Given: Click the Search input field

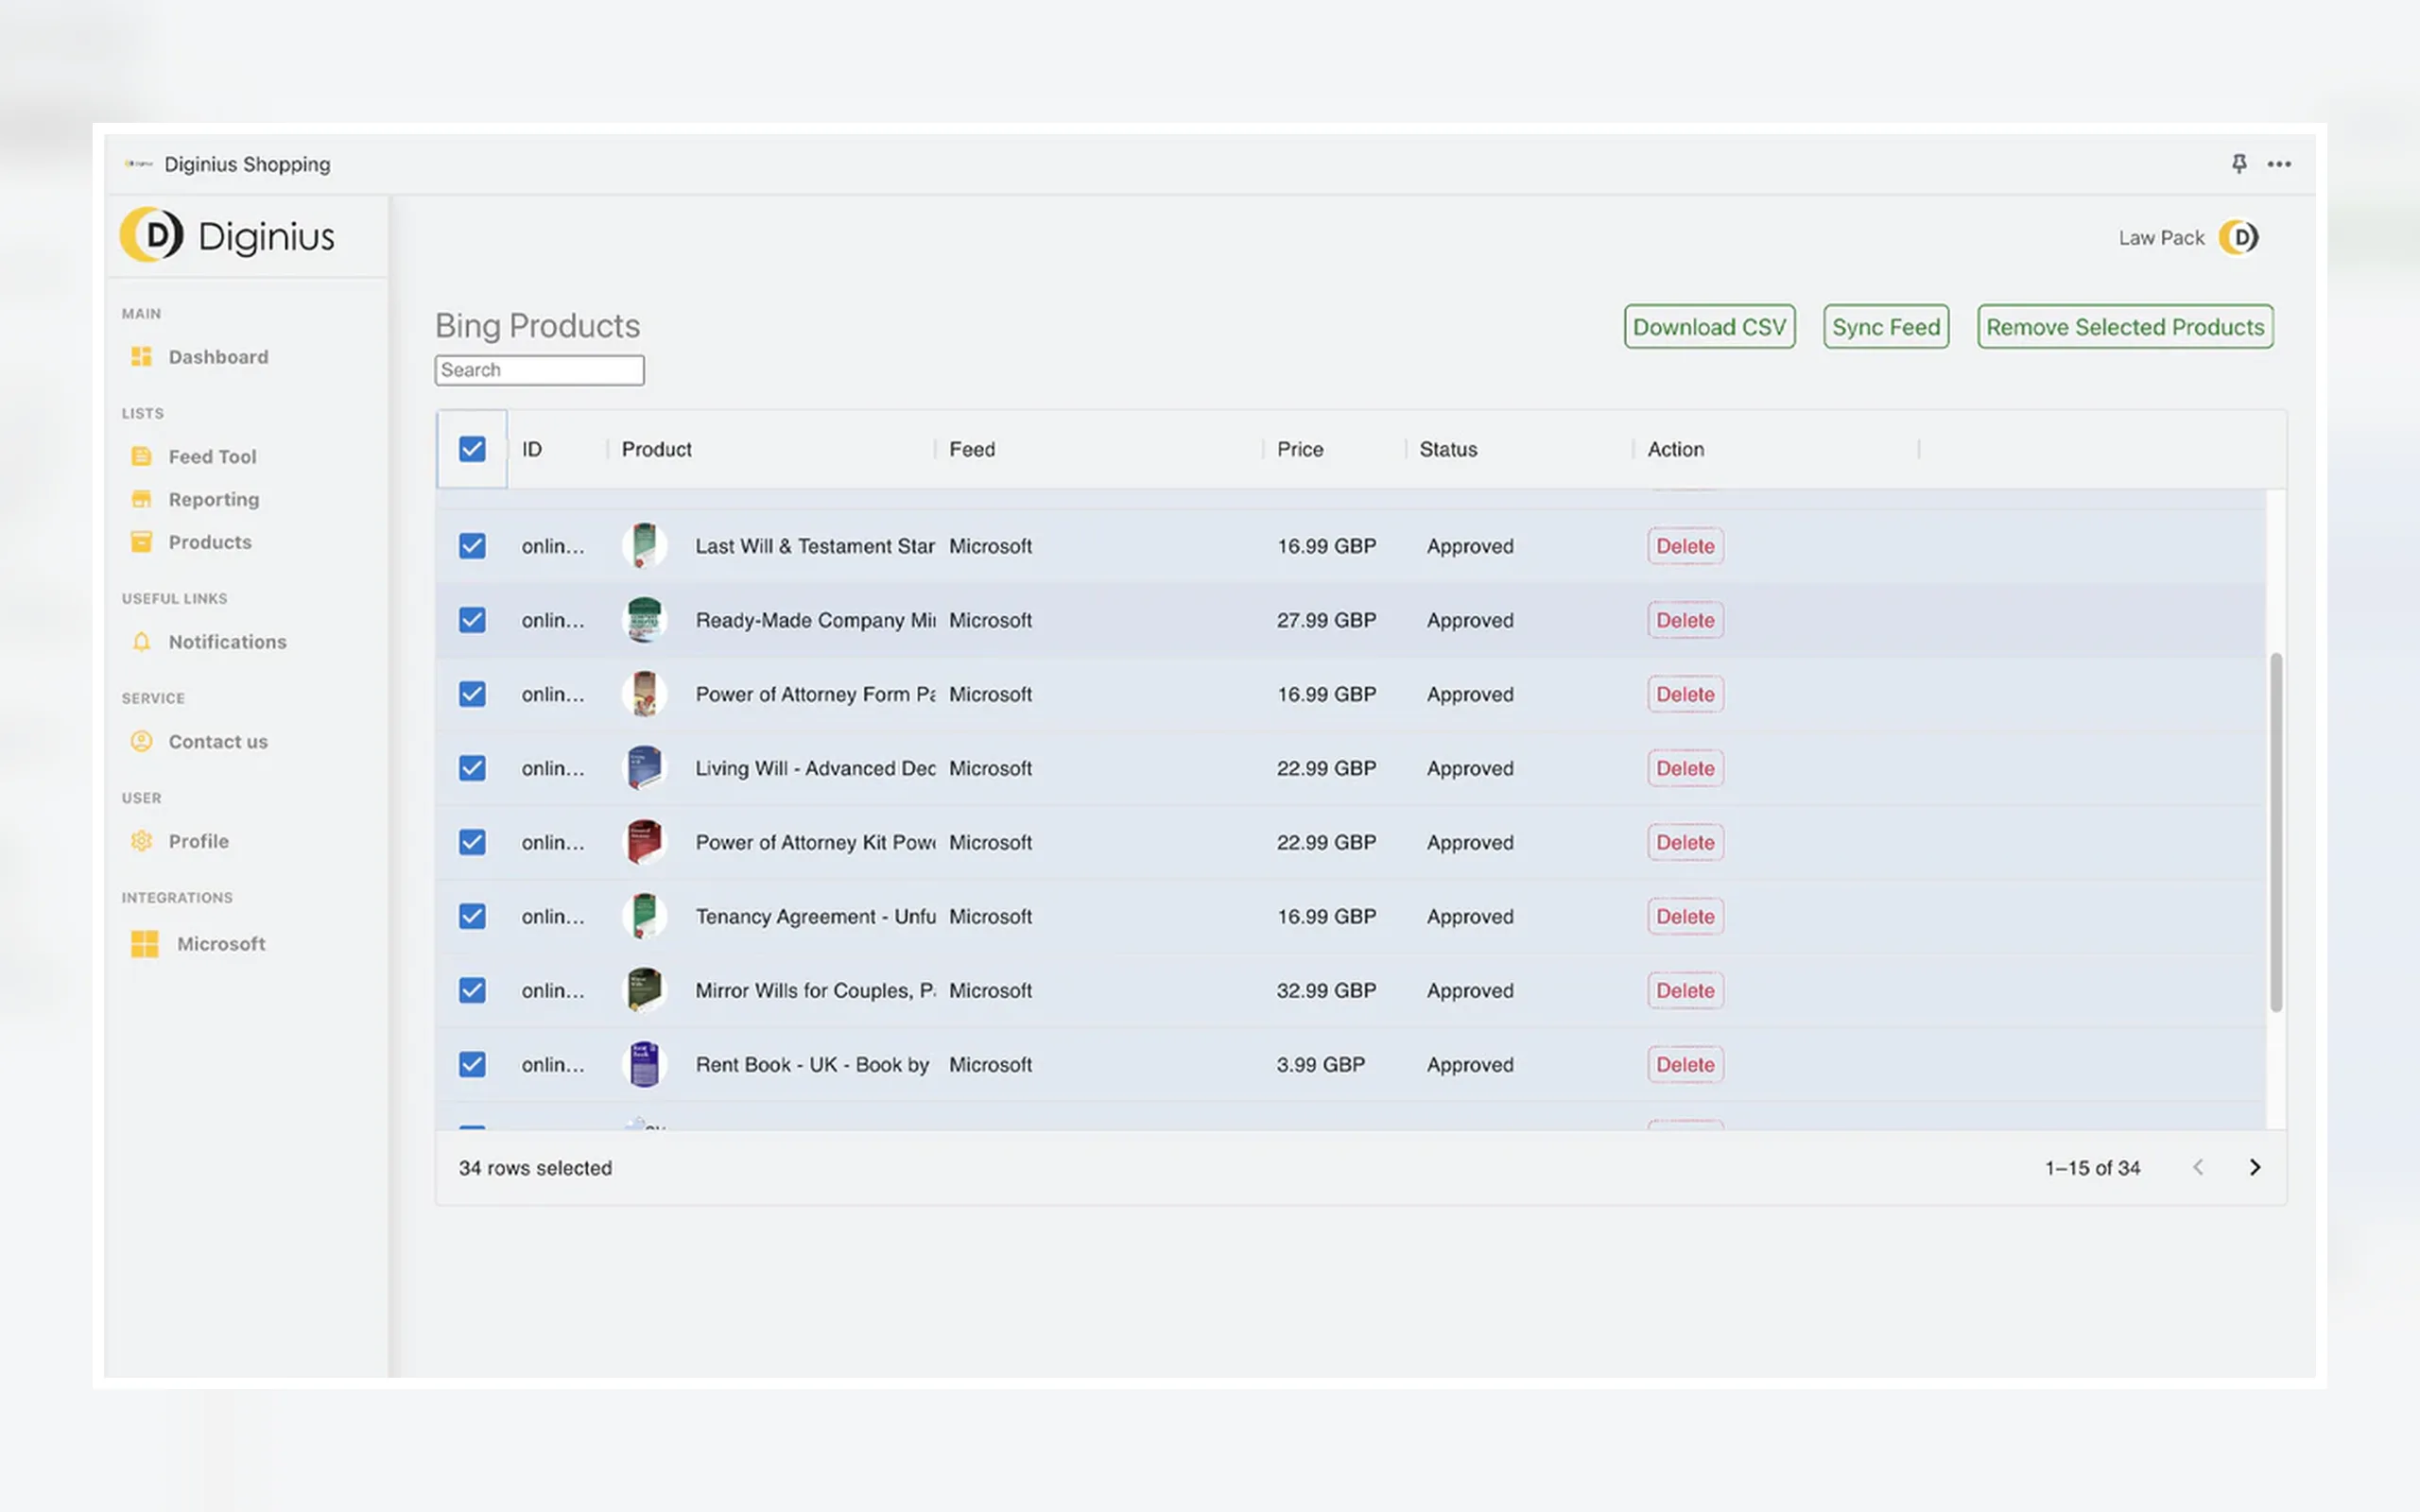Looking at the screenshot, I should 539,370.
